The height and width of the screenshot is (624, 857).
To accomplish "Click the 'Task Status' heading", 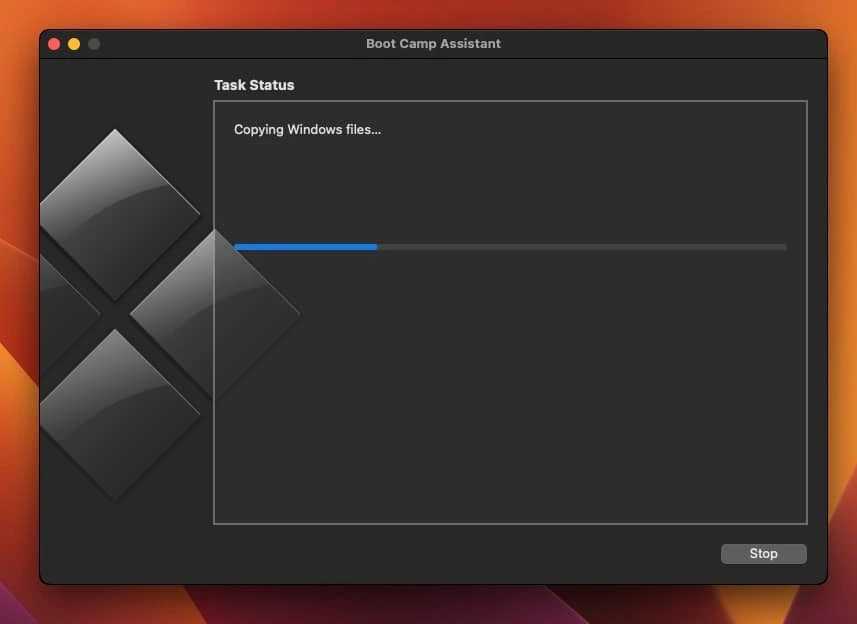I will click(254, 85).
